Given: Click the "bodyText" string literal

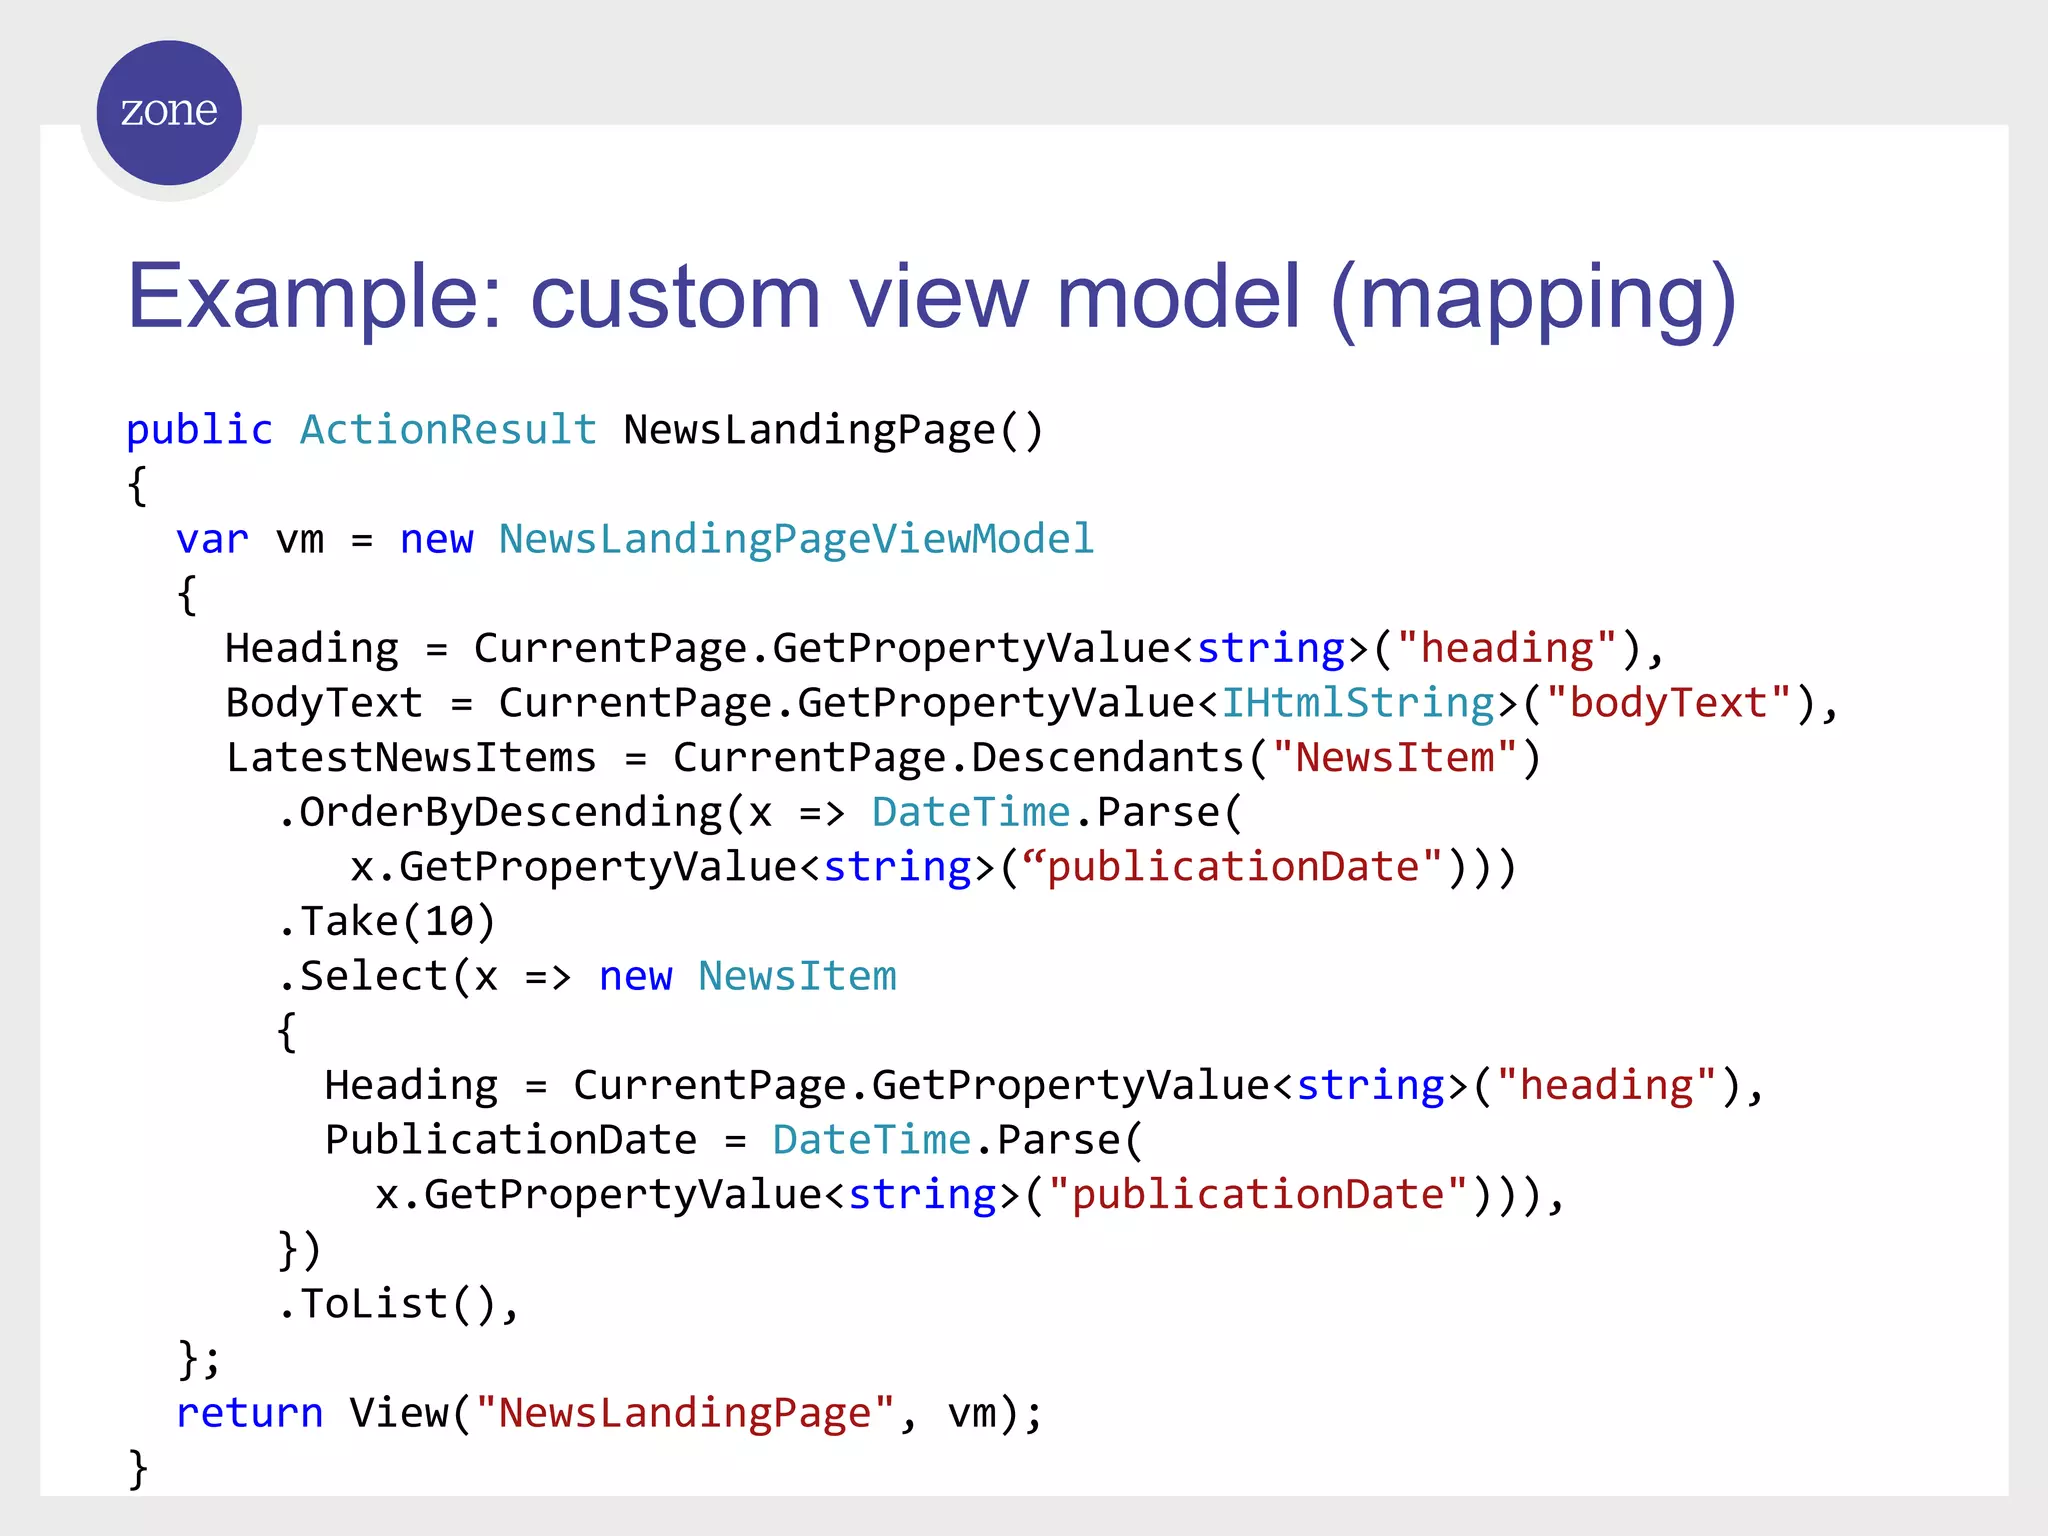Looking at the screenshot, I should tap(1669, 703).
